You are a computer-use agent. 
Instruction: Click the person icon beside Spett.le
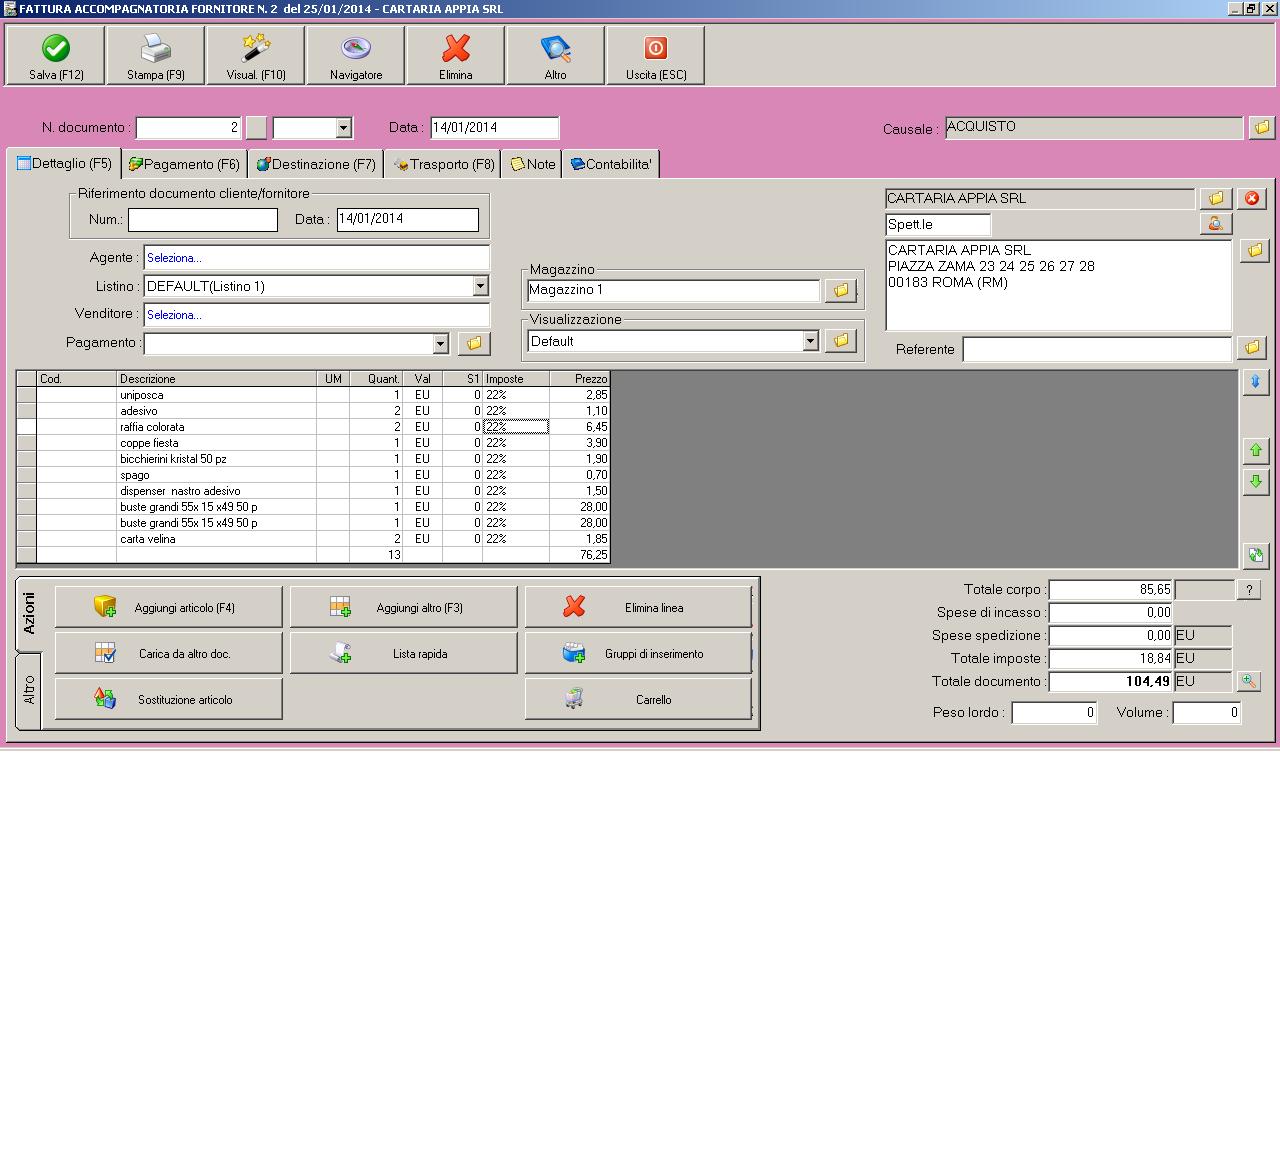coord(1216,224)
